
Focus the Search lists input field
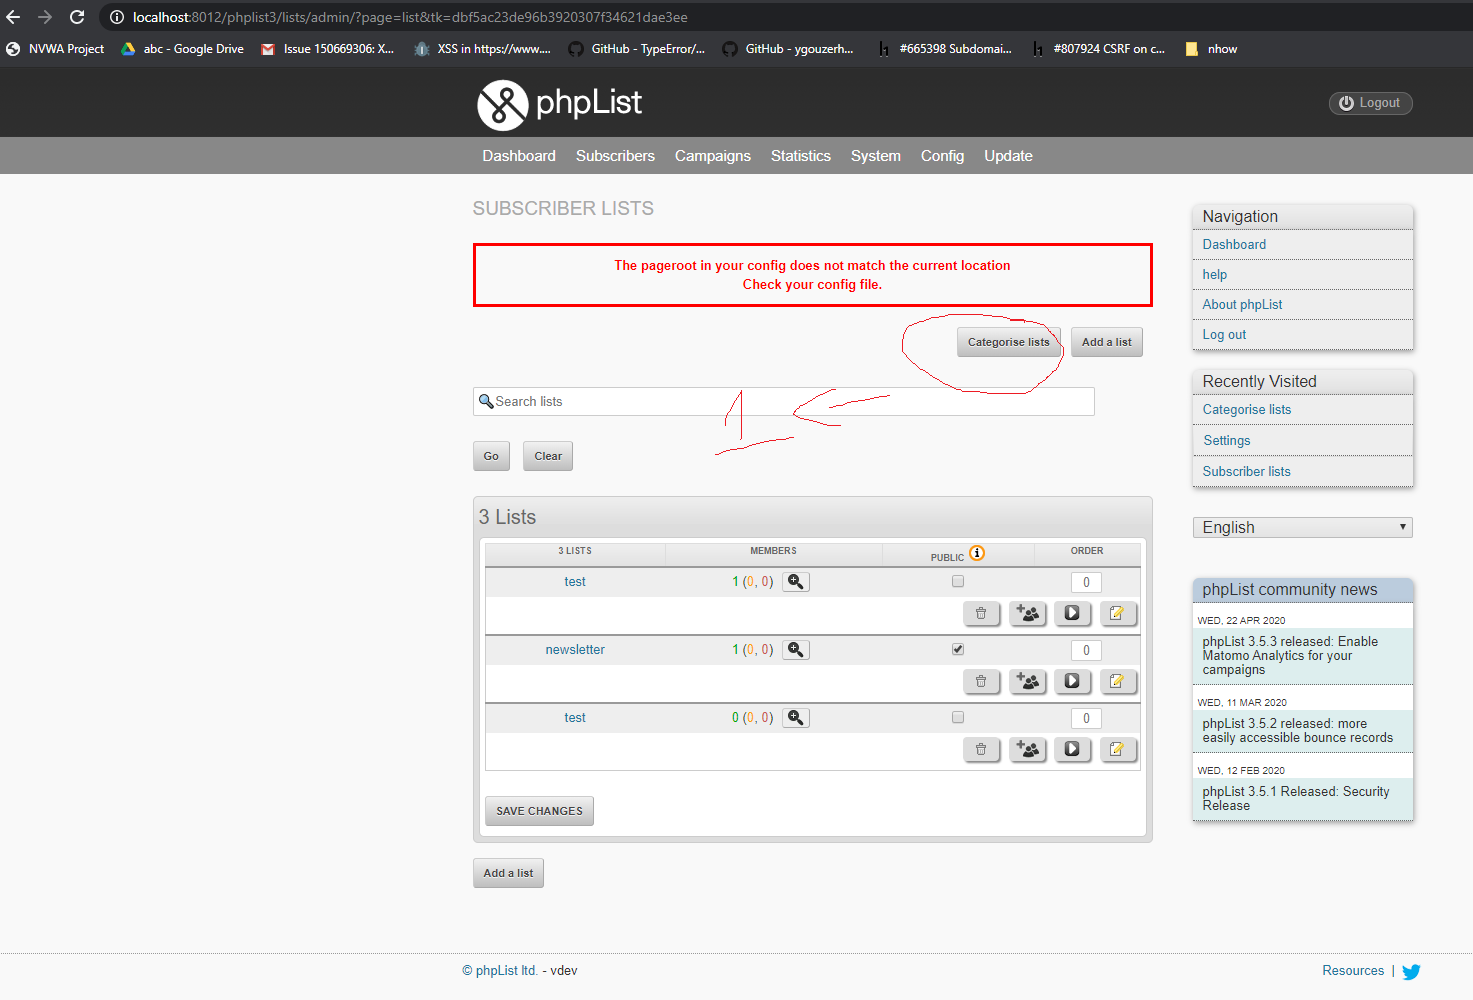(783, 402)
